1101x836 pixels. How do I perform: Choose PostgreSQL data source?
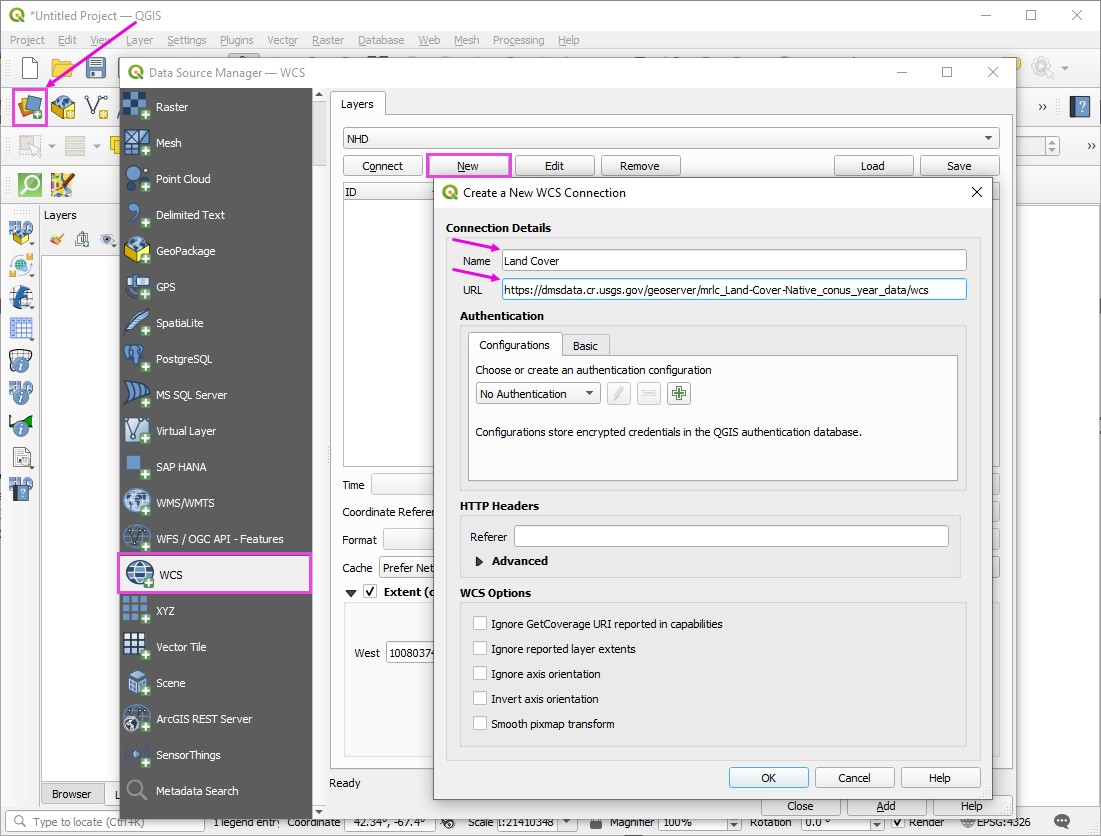click(x=183, y=359)
